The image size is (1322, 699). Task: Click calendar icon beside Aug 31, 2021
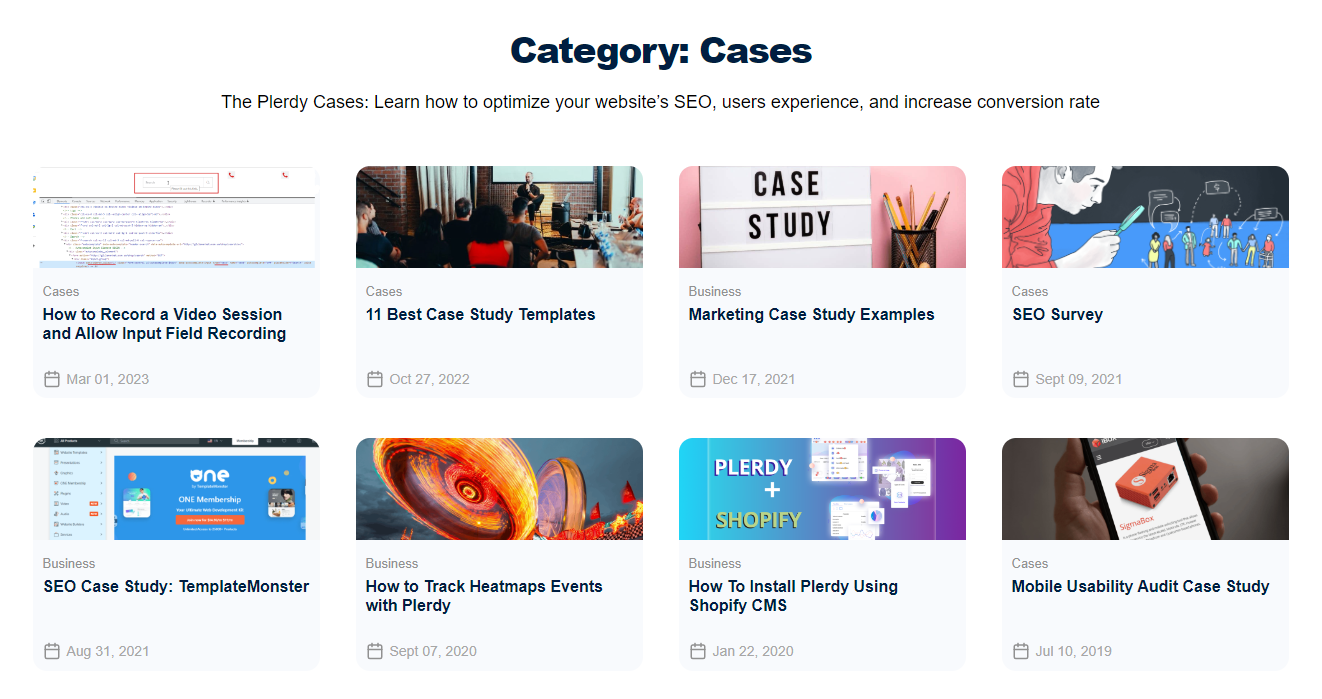click(52, 651)
